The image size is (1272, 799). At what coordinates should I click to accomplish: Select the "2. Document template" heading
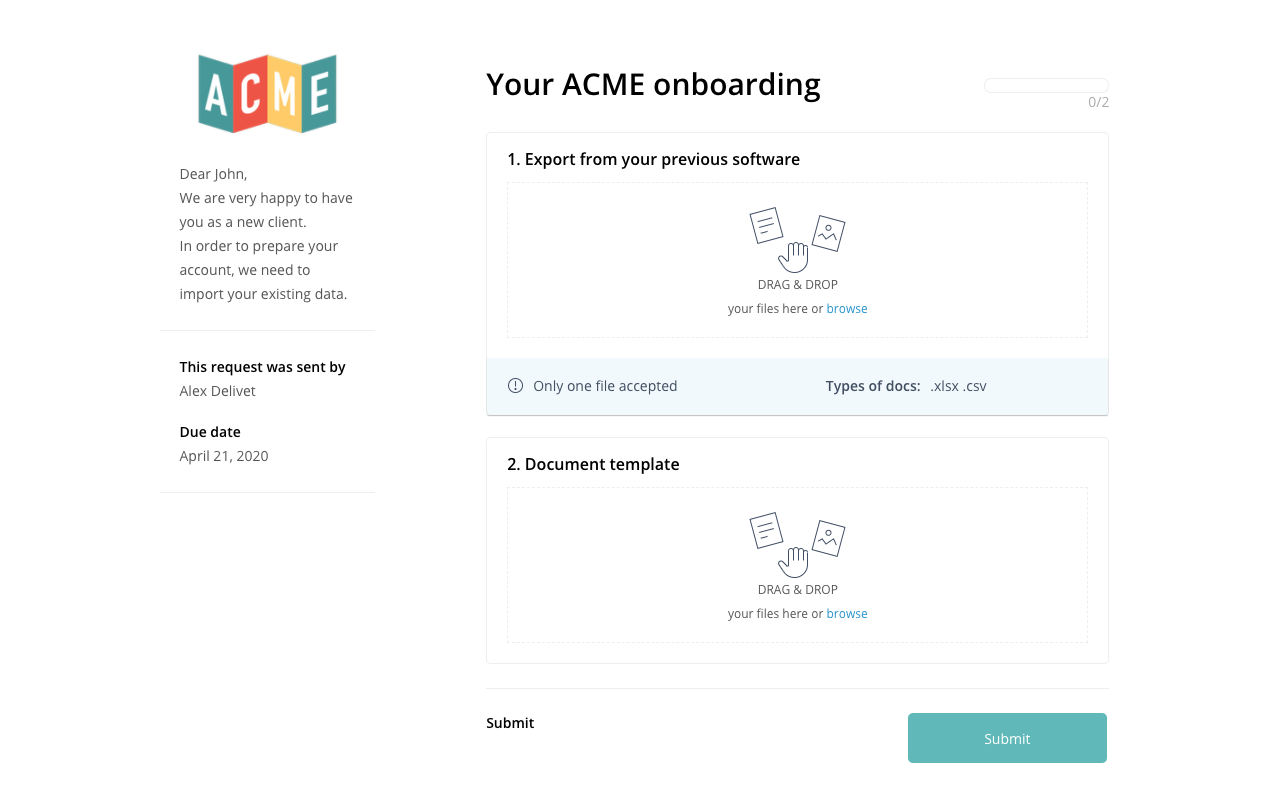(x=593, y=464)
